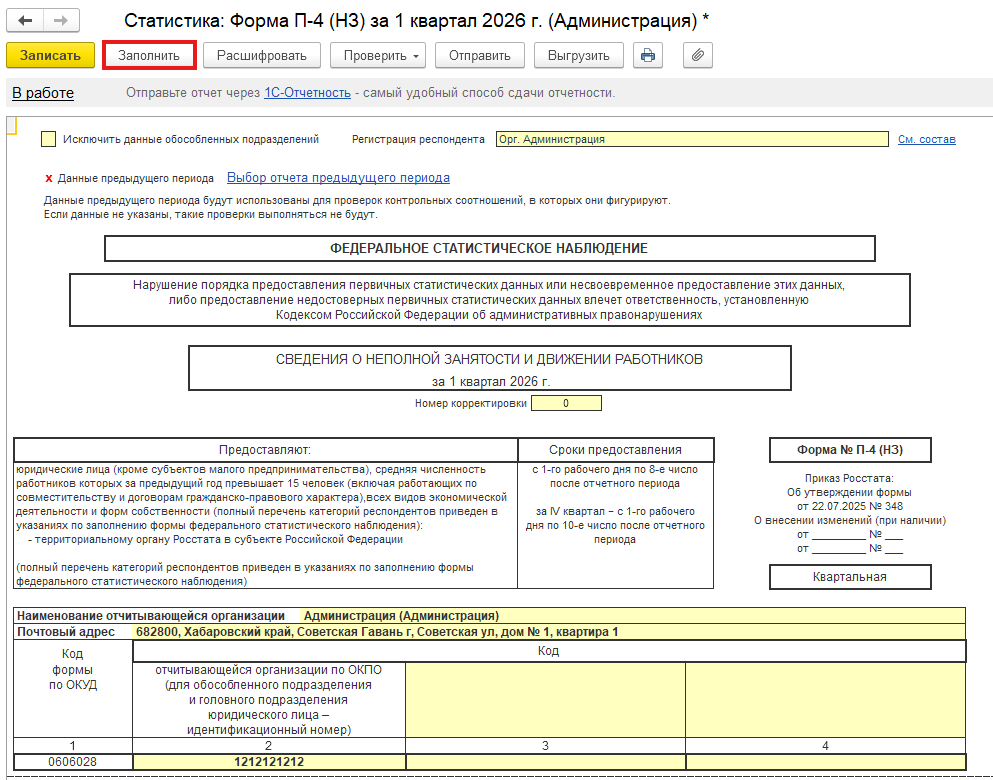Click the Заполнить button
Image resolution: width=993 pixels, height=780 pixels.
149,55
